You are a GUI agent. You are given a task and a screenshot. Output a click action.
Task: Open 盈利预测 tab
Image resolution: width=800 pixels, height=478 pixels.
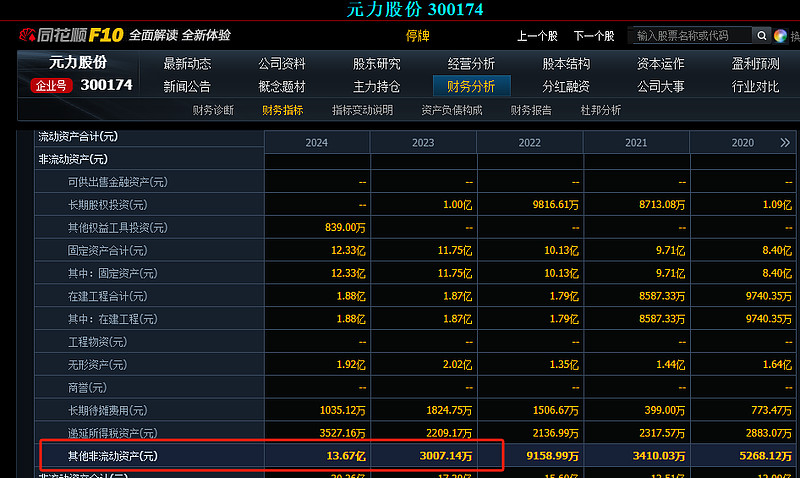click(755, 64)
